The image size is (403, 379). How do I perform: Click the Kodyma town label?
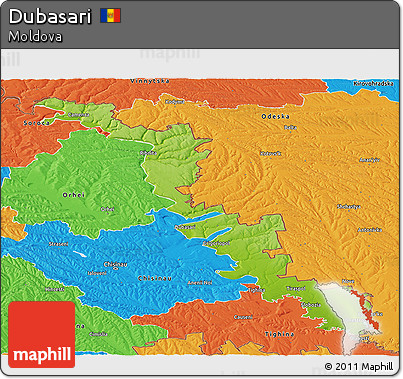175,102
